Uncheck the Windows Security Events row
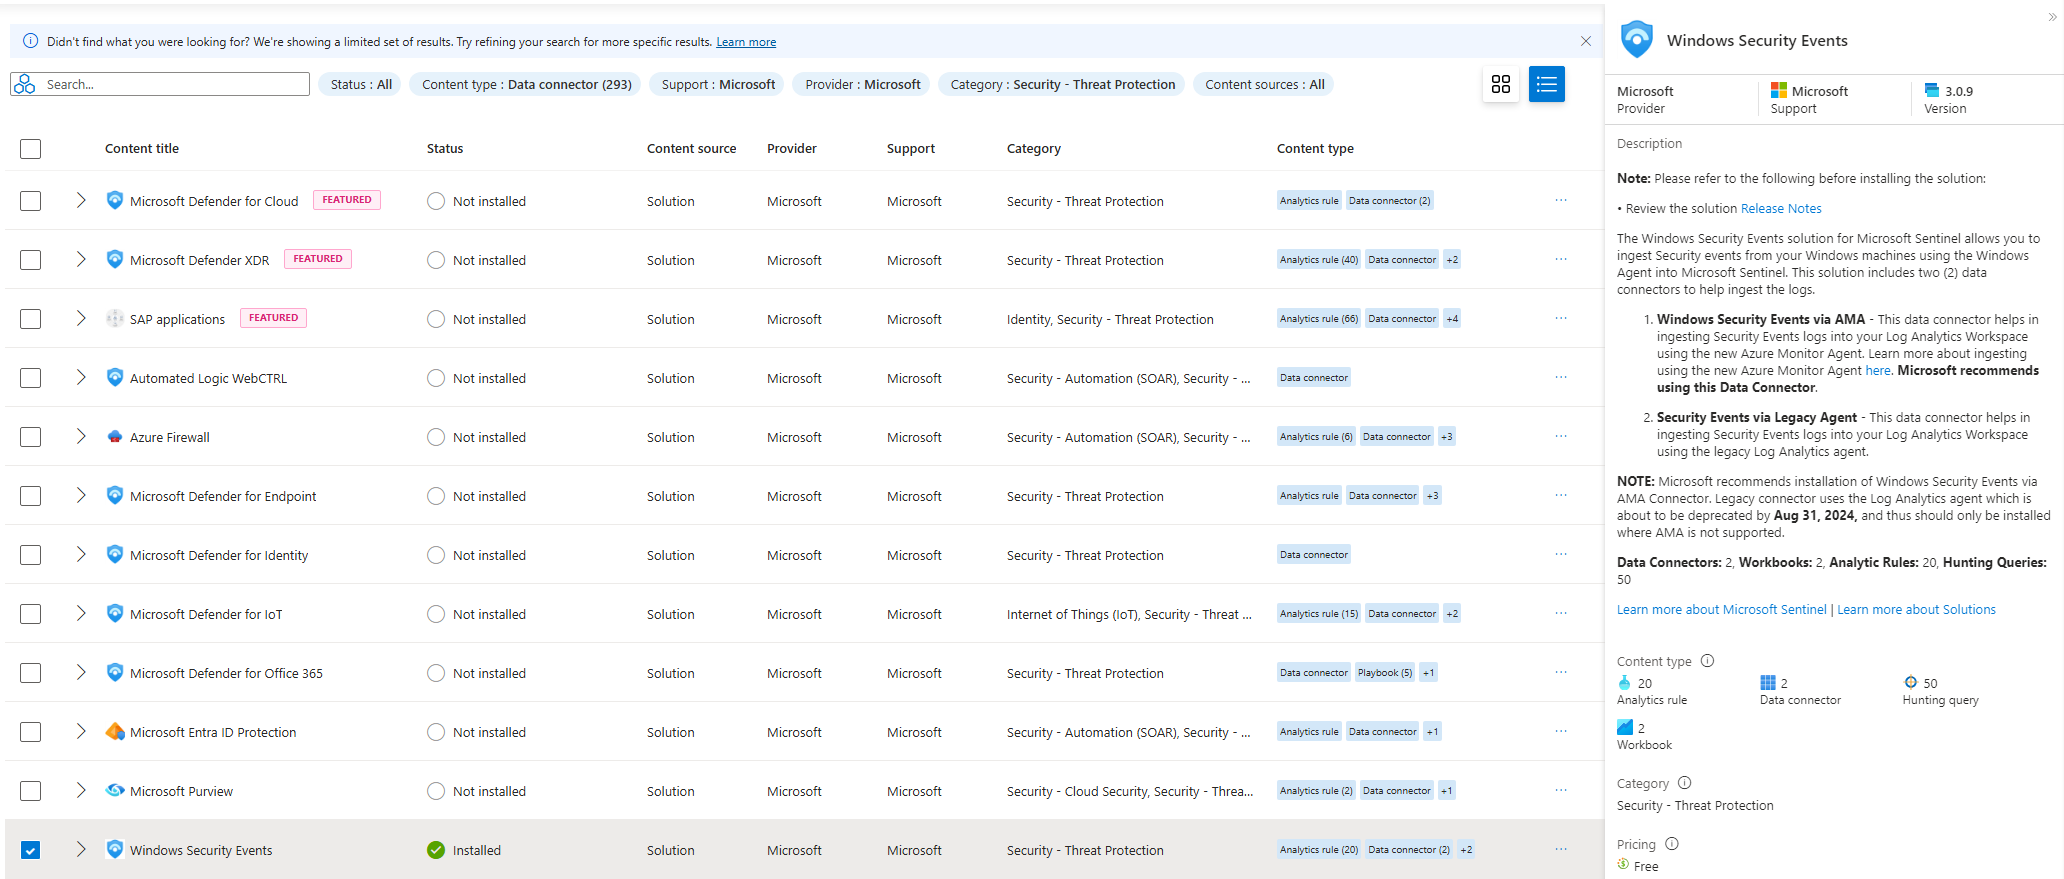This screenshot has width=2064, height=879. coord(31,850)
